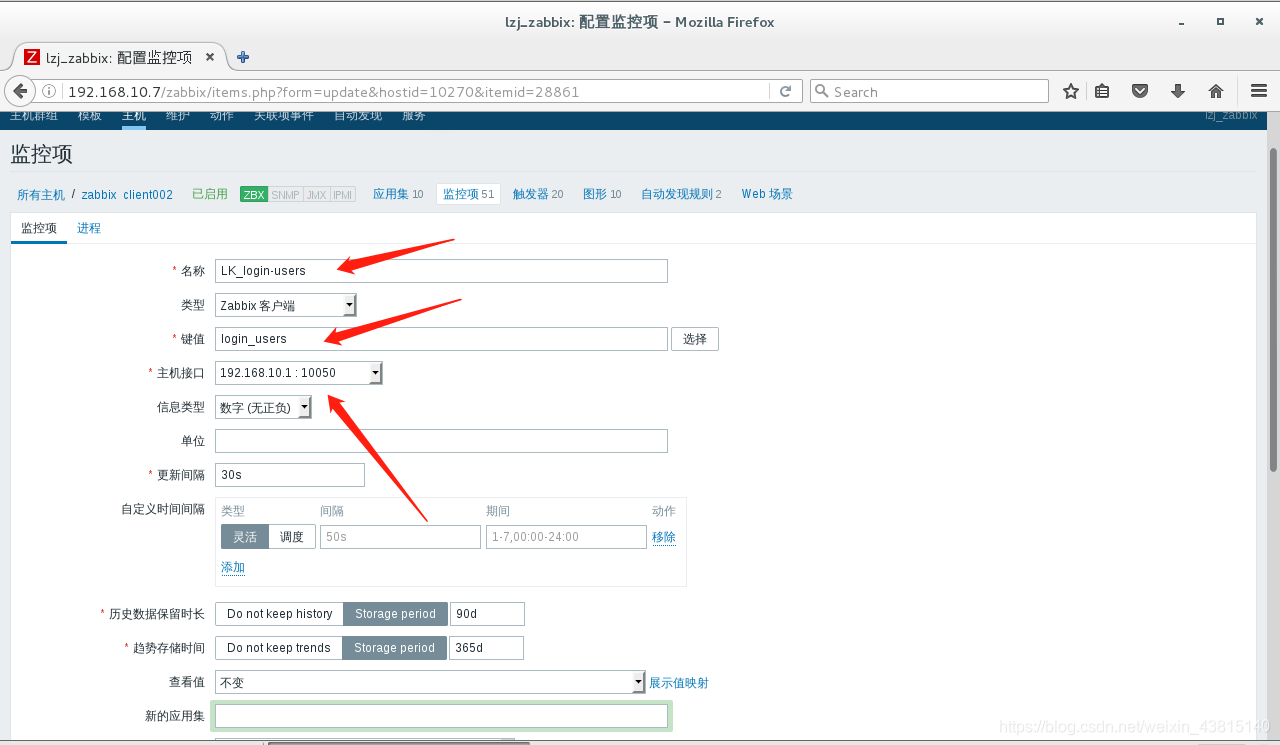
Task: Select the 调度 interval type toggle
Action: (x=292, y=537)
